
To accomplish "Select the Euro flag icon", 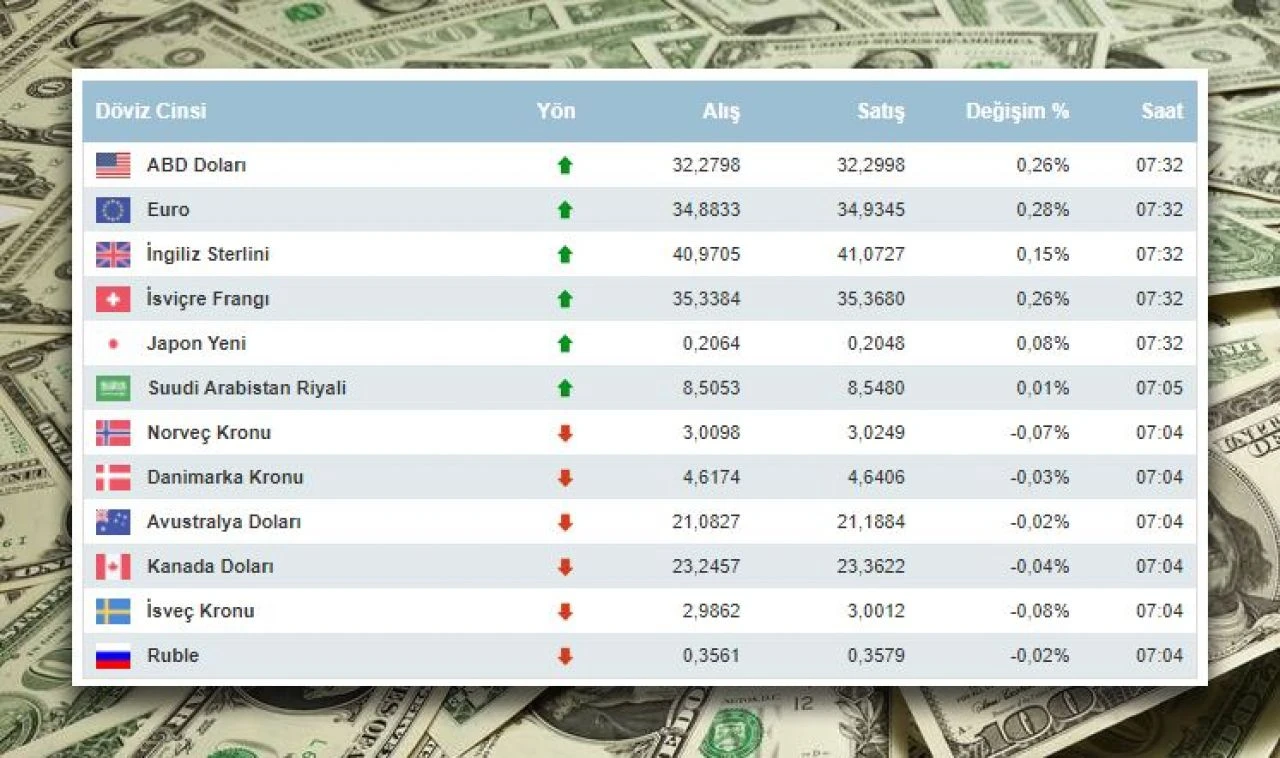I will 114,210.
